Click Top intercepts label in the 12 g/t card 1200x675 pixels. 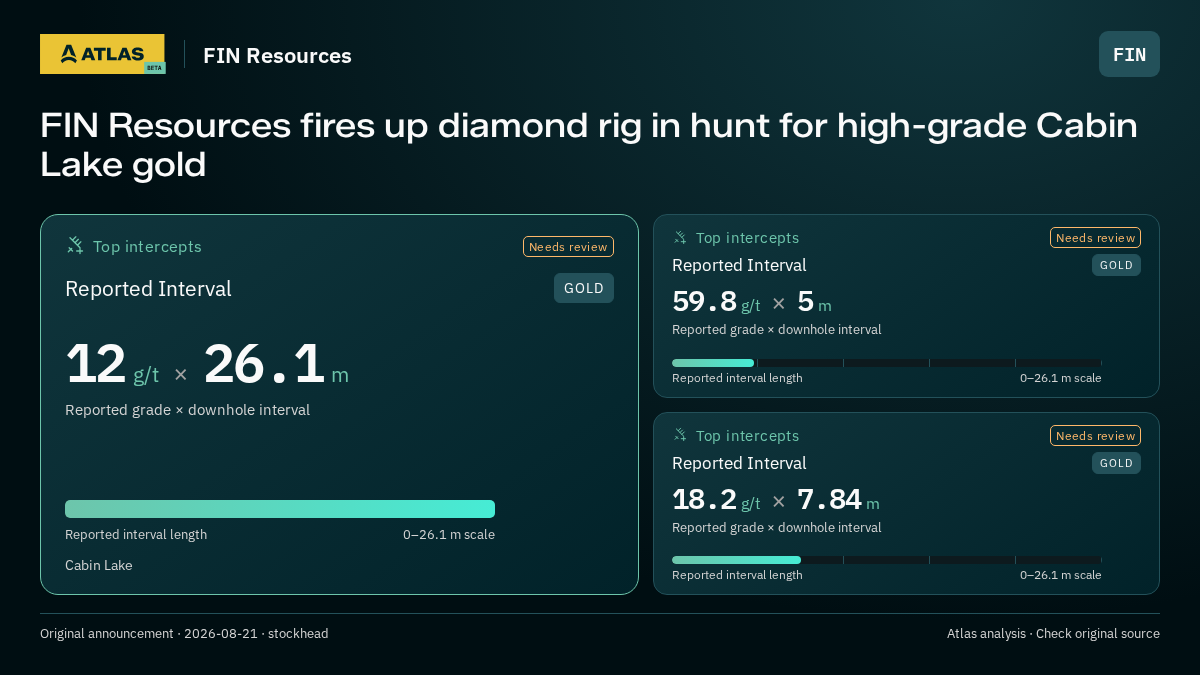pyautogui.click(x=147, y=246)
